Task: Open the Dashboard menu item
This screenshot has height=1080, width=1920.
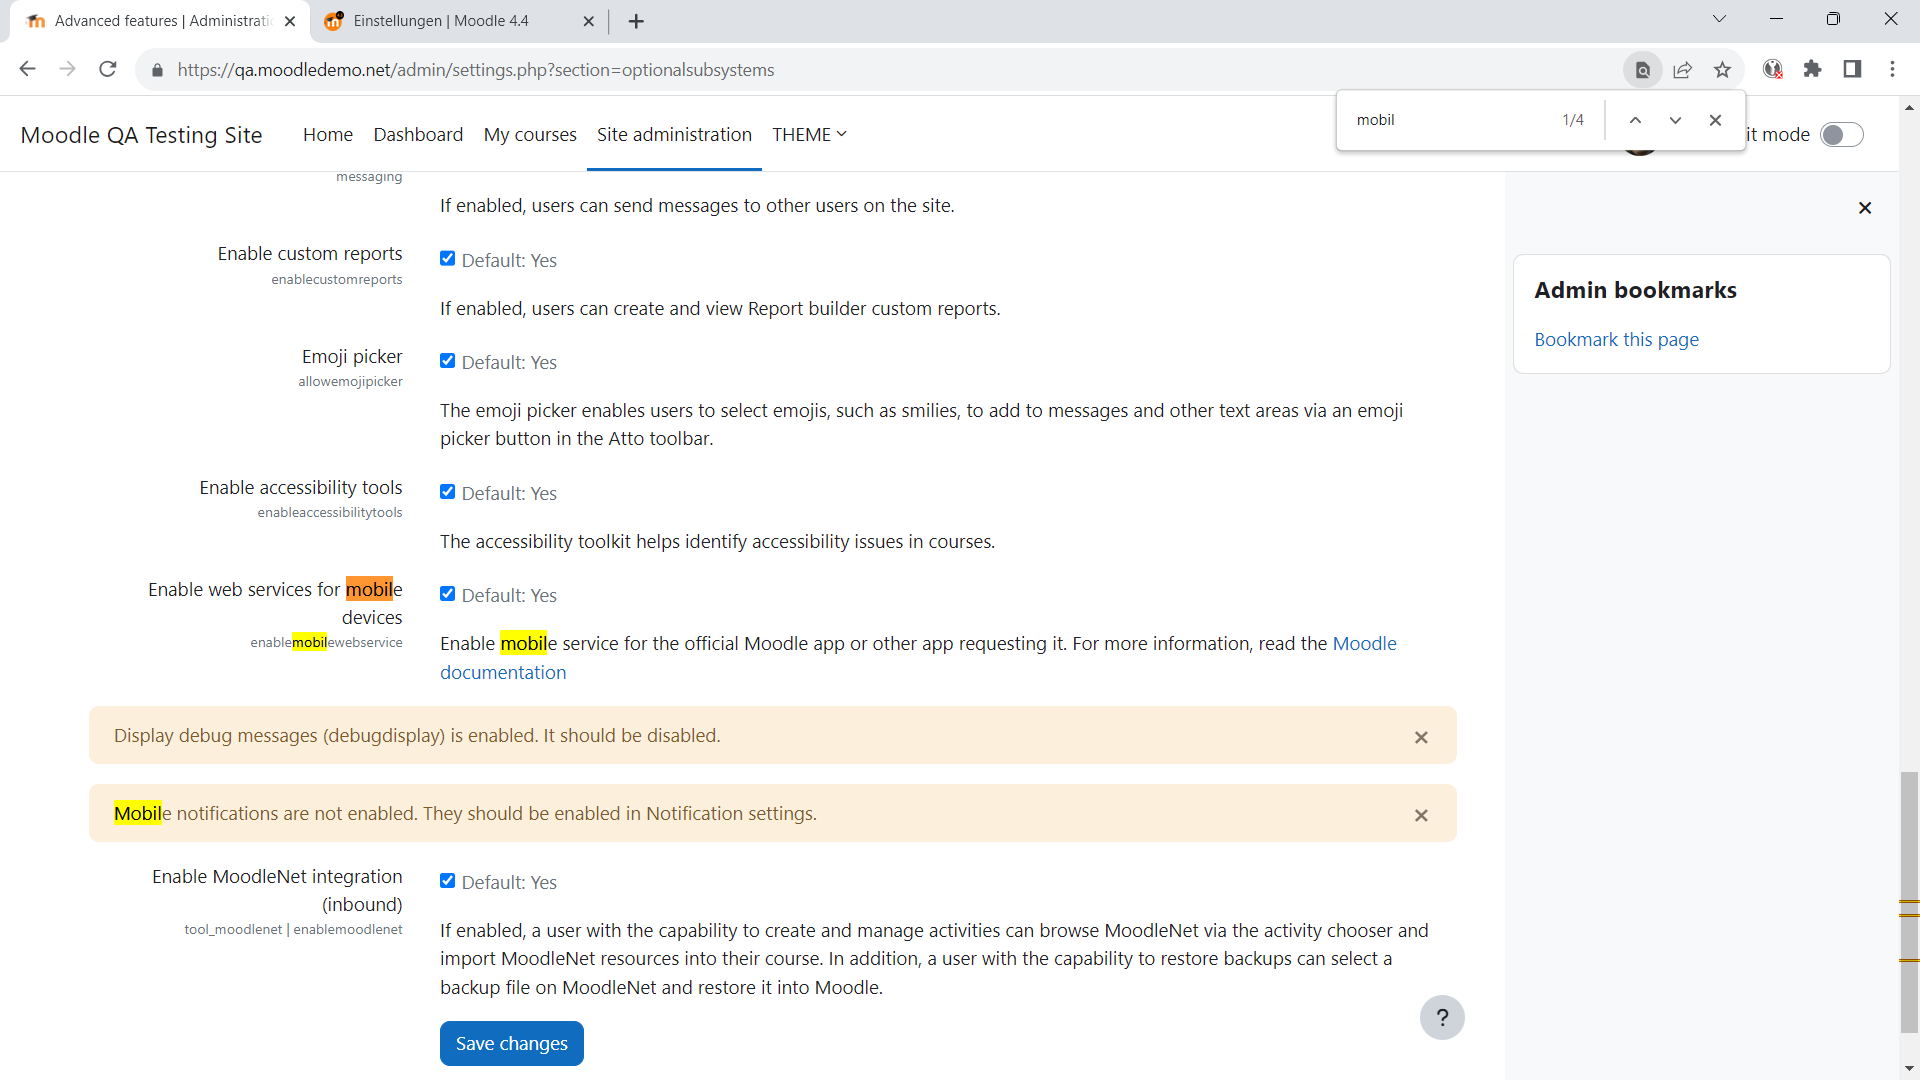Action: click(x=418, y=134)
